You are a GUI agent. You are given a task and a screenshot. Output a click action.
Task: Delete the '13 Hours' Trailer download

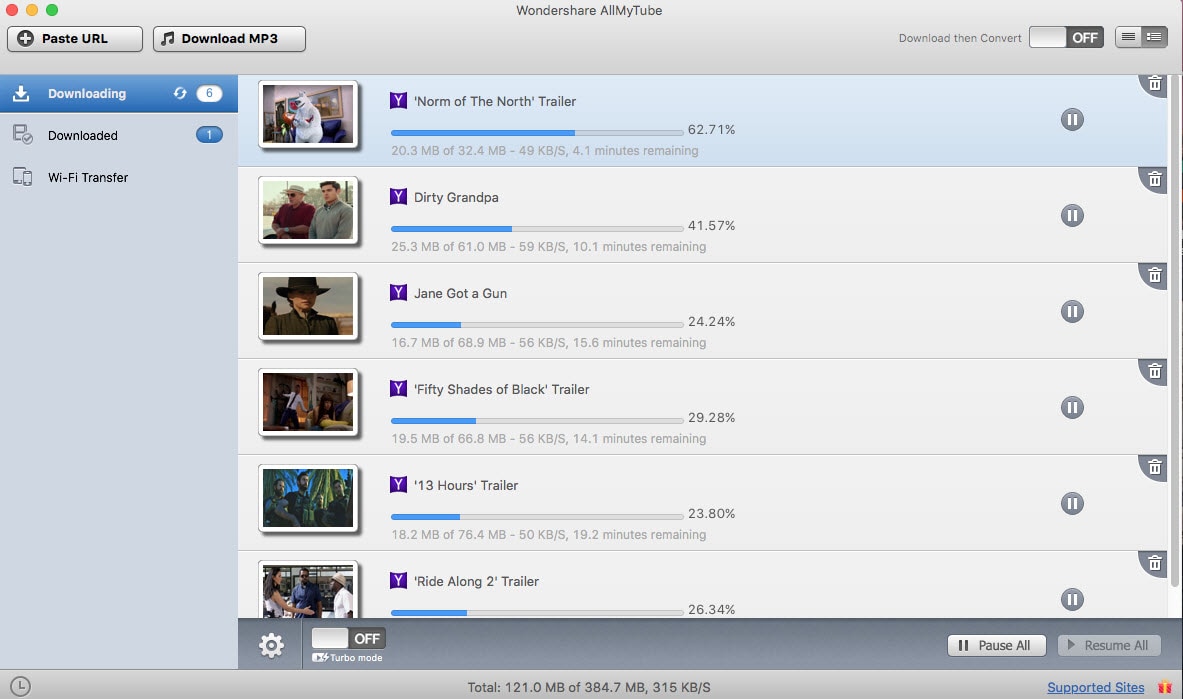pos(1154,467)
